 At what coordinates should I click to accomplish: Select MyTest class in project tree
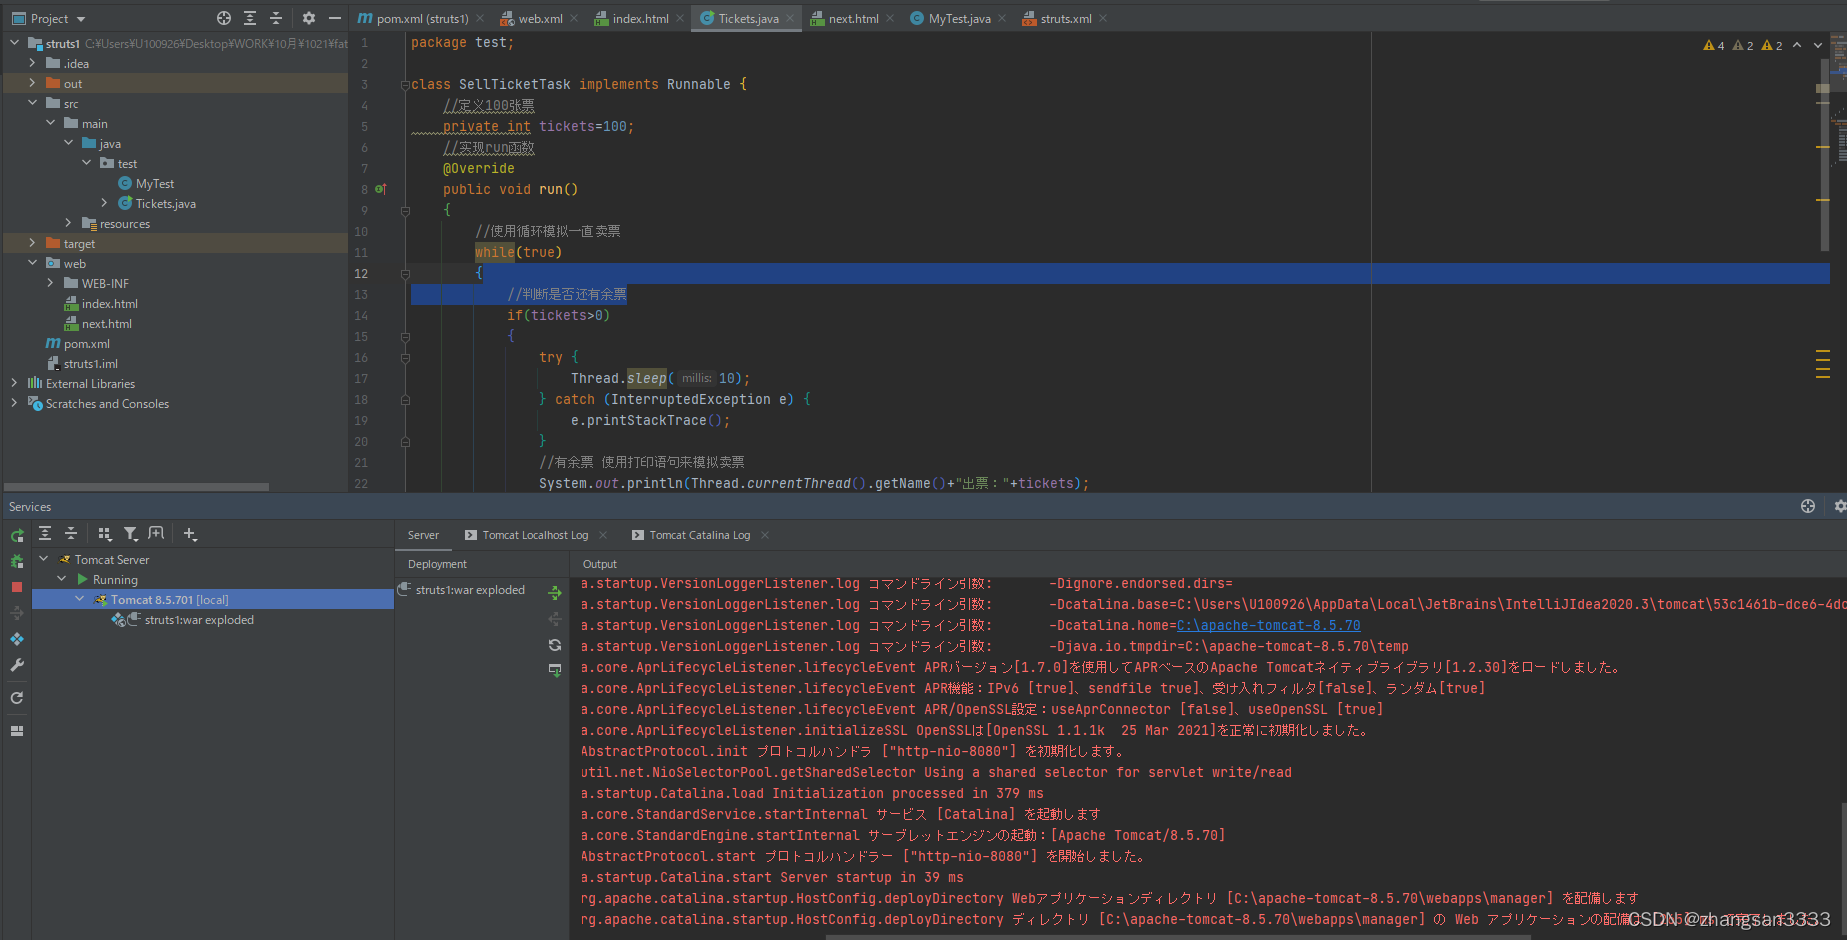pos(155,183)
